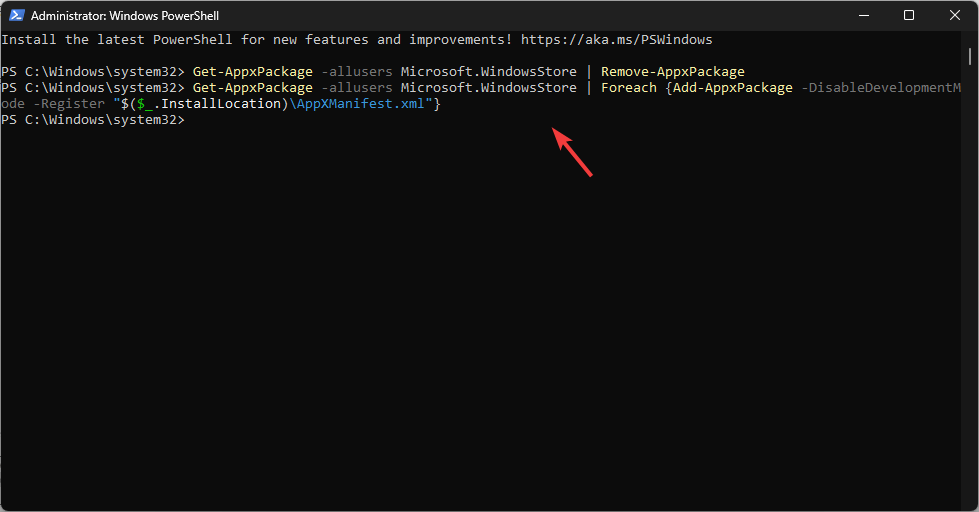
Task: Close the Administrator PowerShell window
Action: coord(954,15)
